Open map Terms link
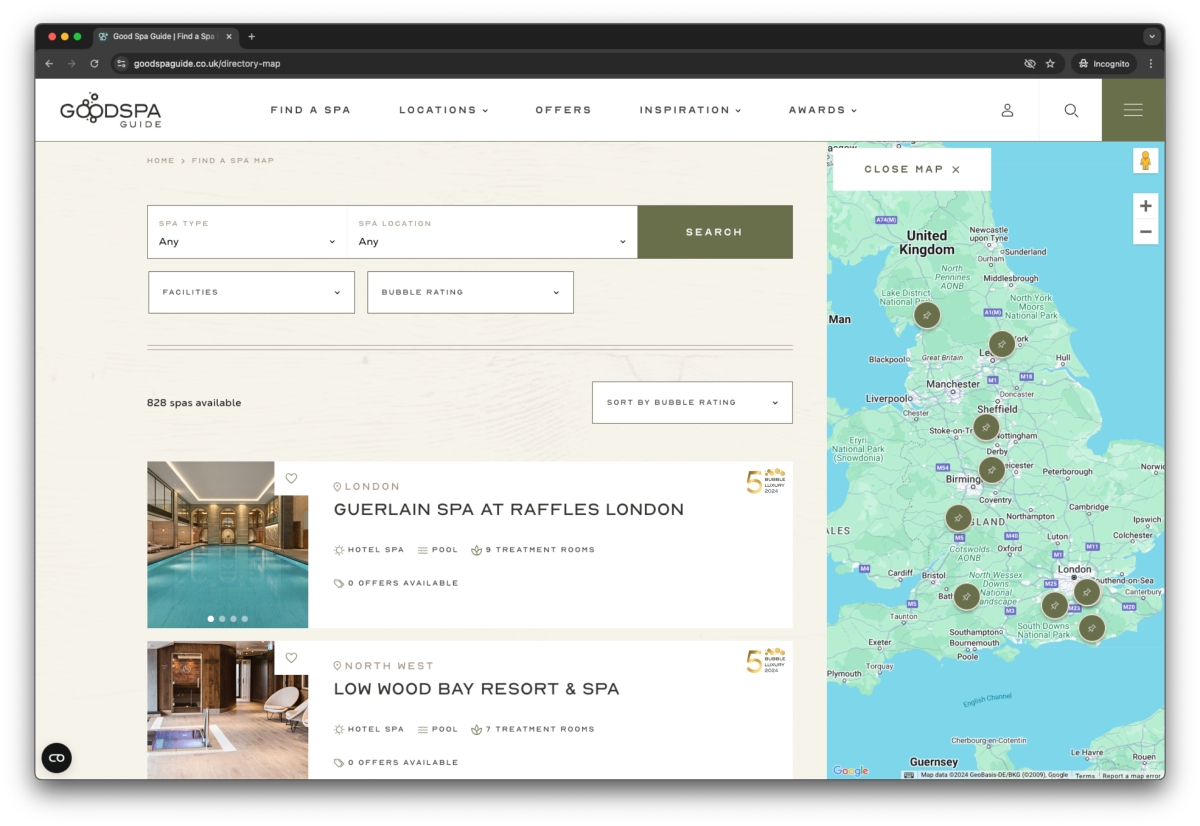1200x826 pixels. click(x=1085, y=775)
